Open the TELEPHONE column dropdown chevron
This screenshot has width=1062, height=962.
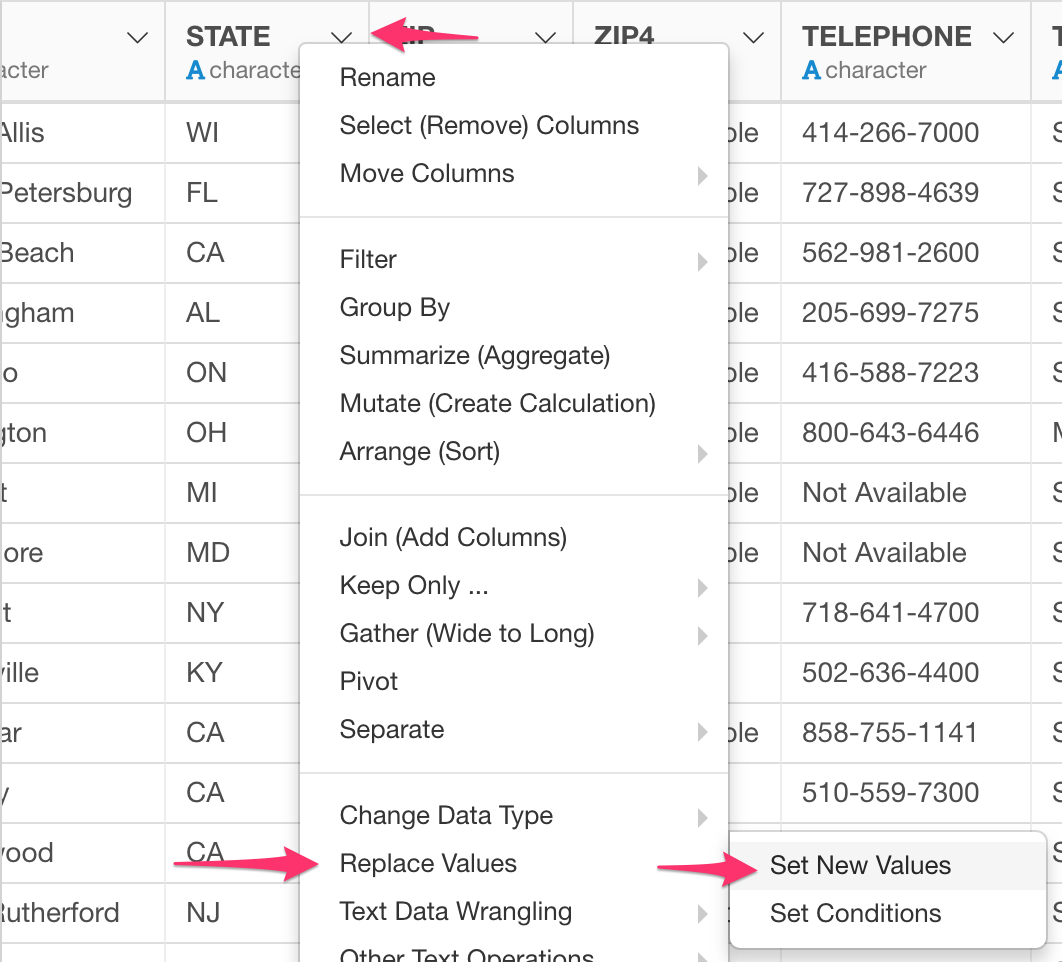point(1003,37)
